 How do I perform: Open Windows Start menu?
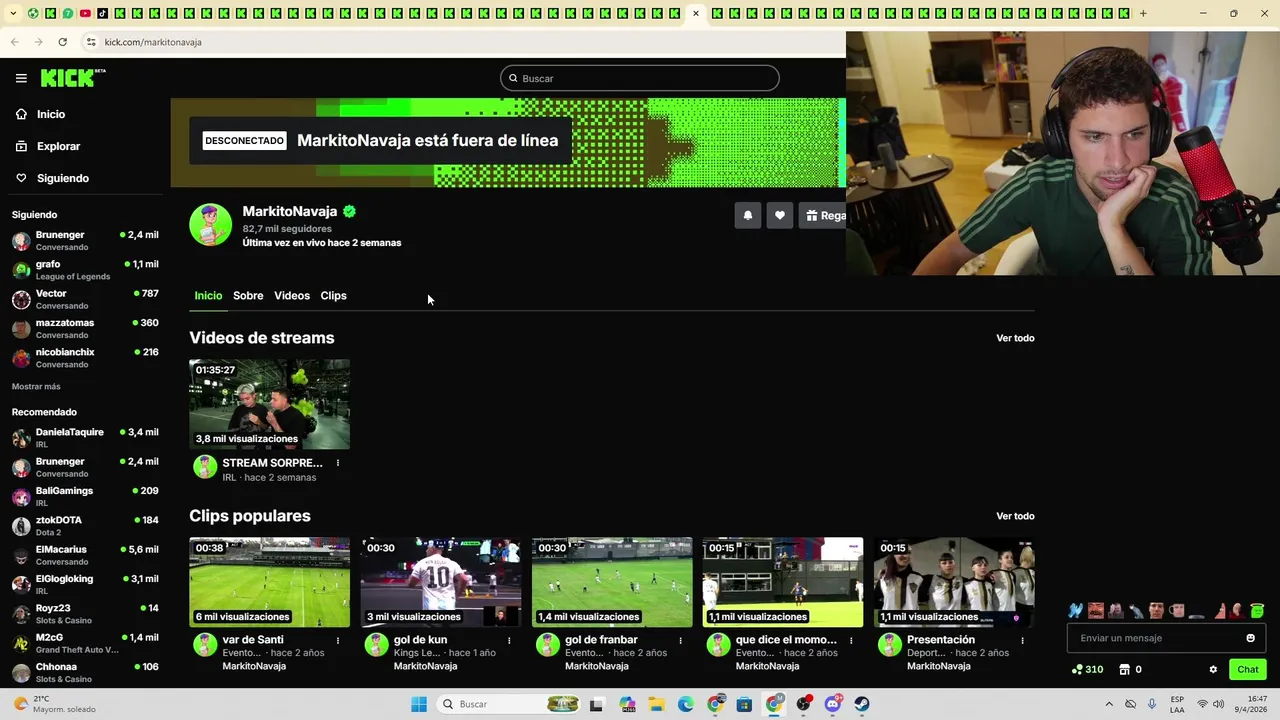pyautogui.click(x=419, y=704)
